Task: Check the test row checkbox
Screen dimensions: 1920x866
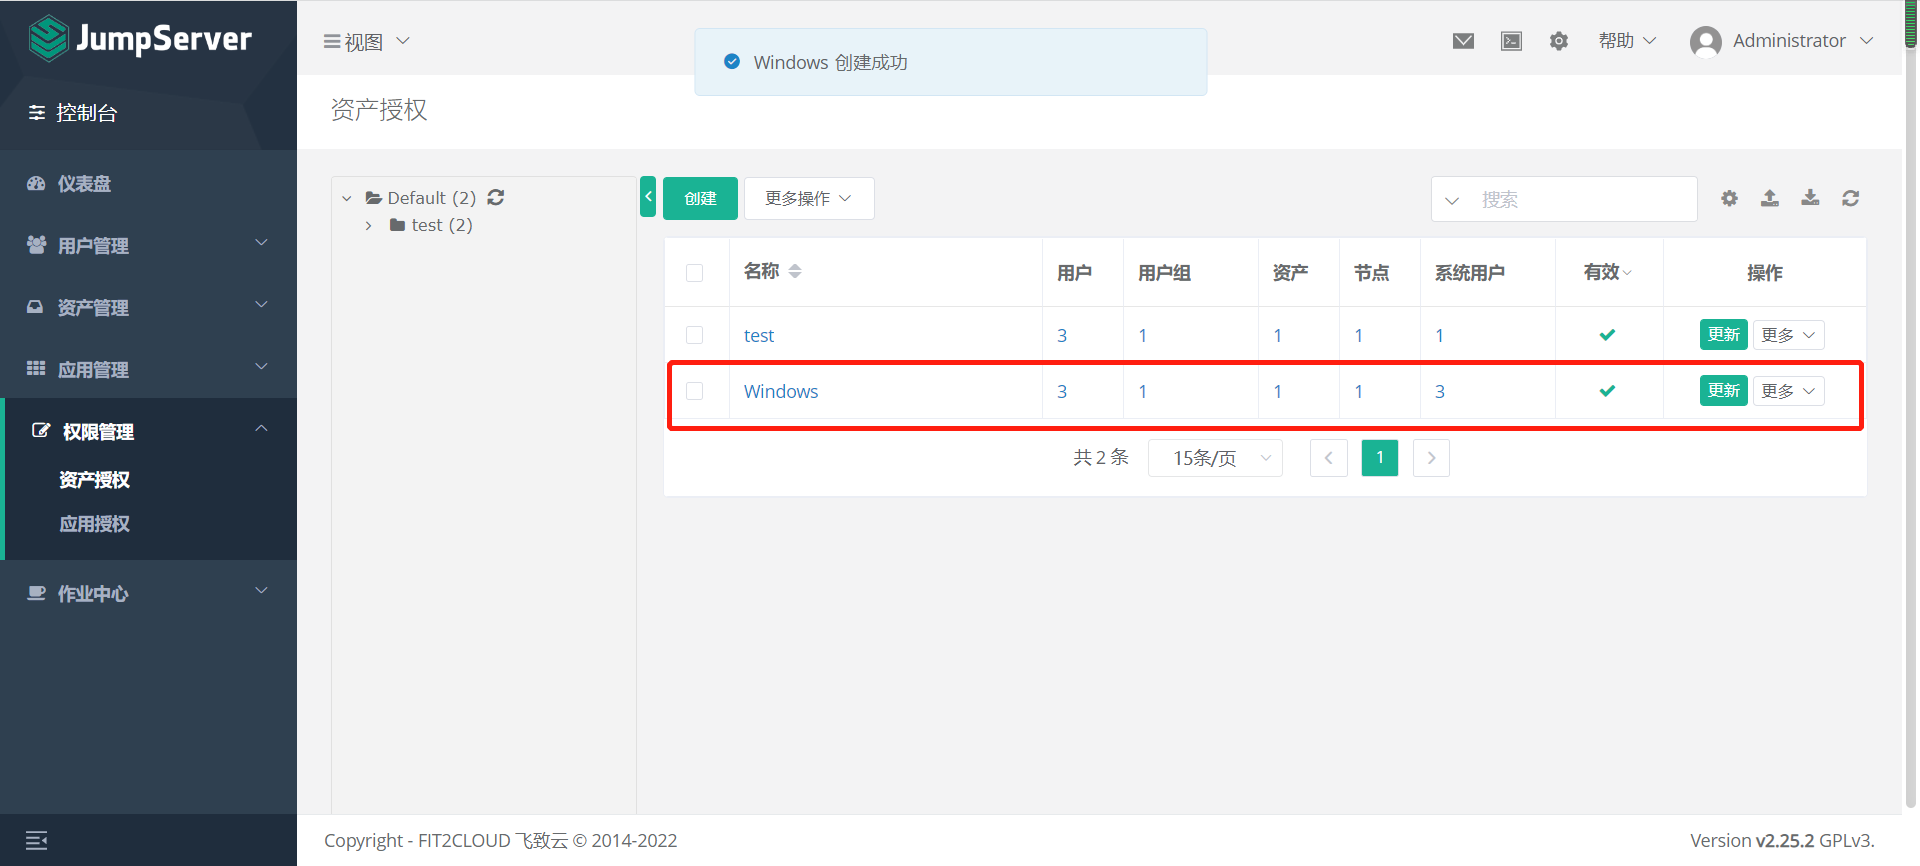Action: click(x=694, y=335)
